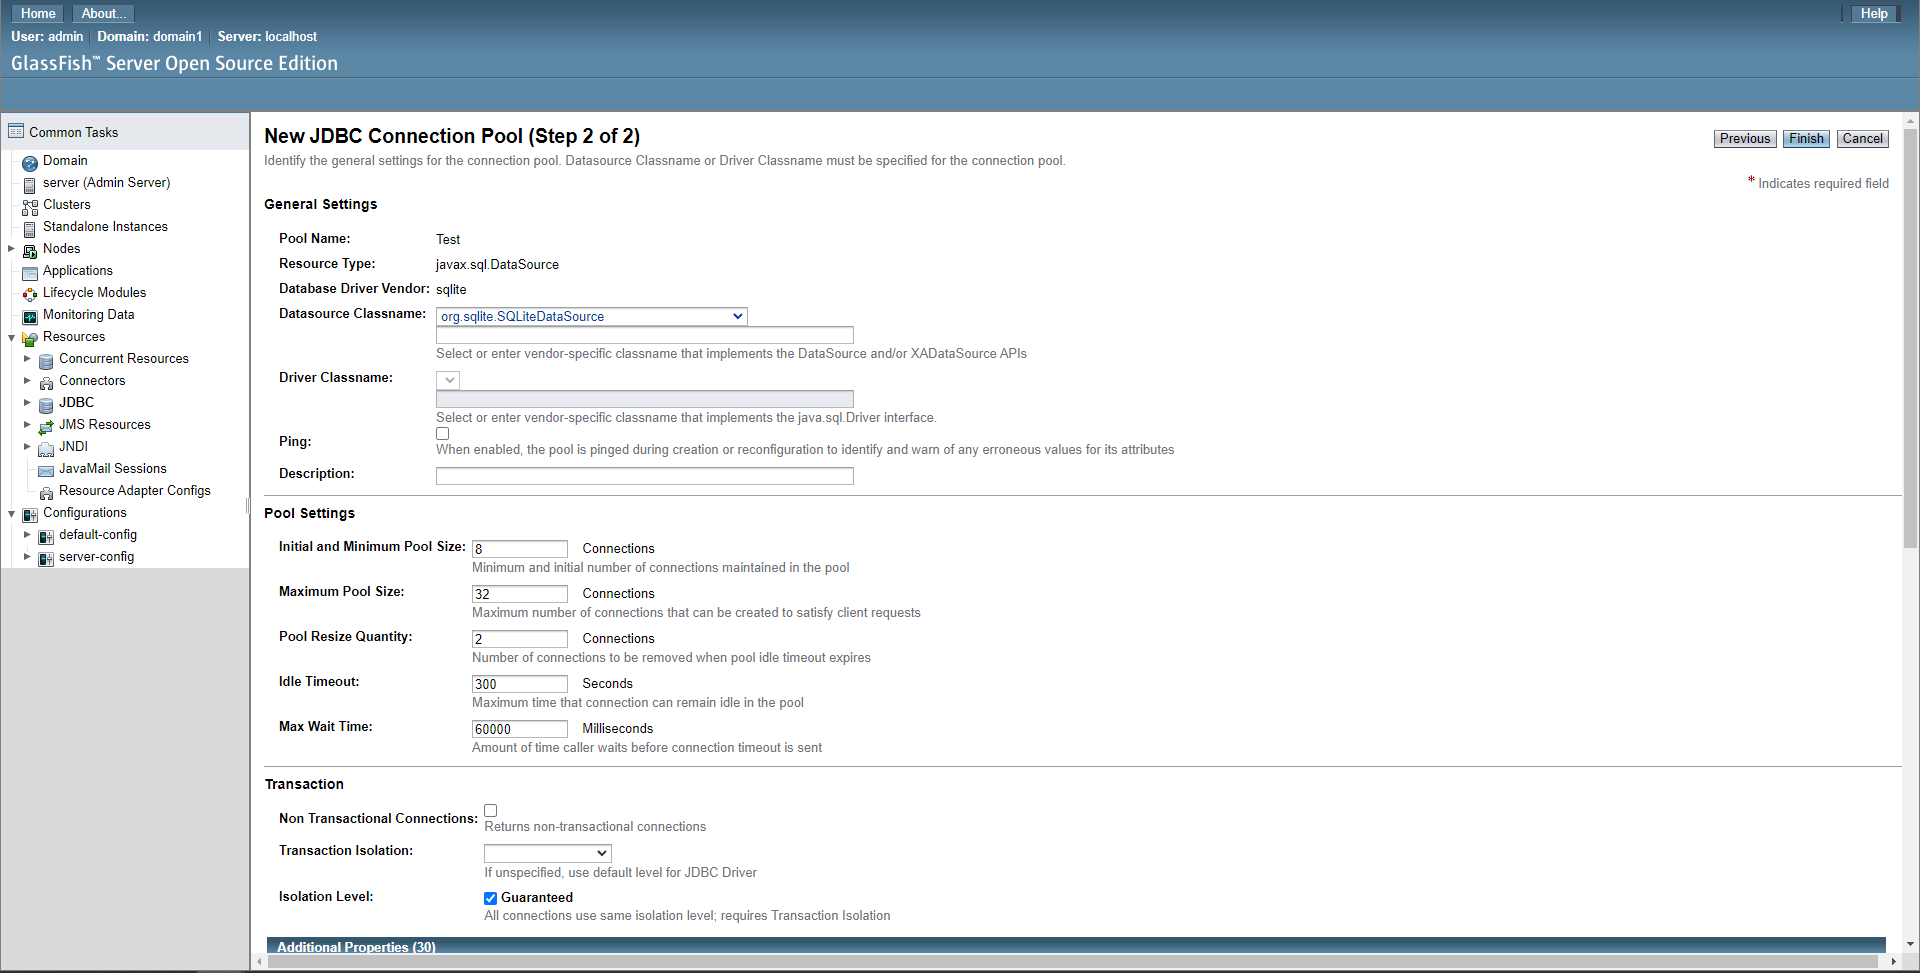Expand the Configurations tree node
This screenshot has height=973, width=1920.
pyautogui.click(x=11, y=513)
